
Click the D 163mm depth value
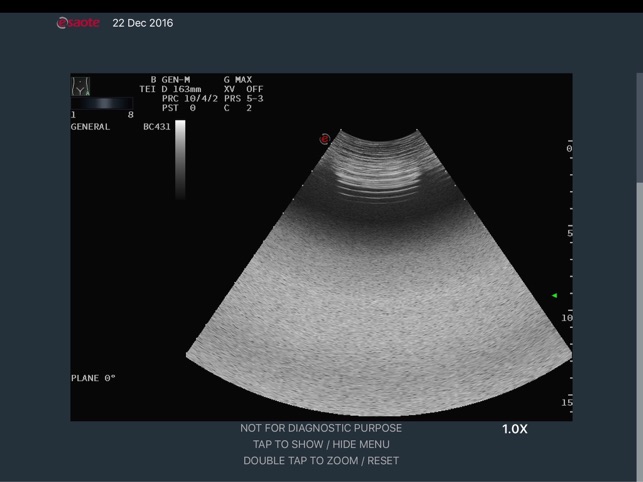click(x=181, y=89)
